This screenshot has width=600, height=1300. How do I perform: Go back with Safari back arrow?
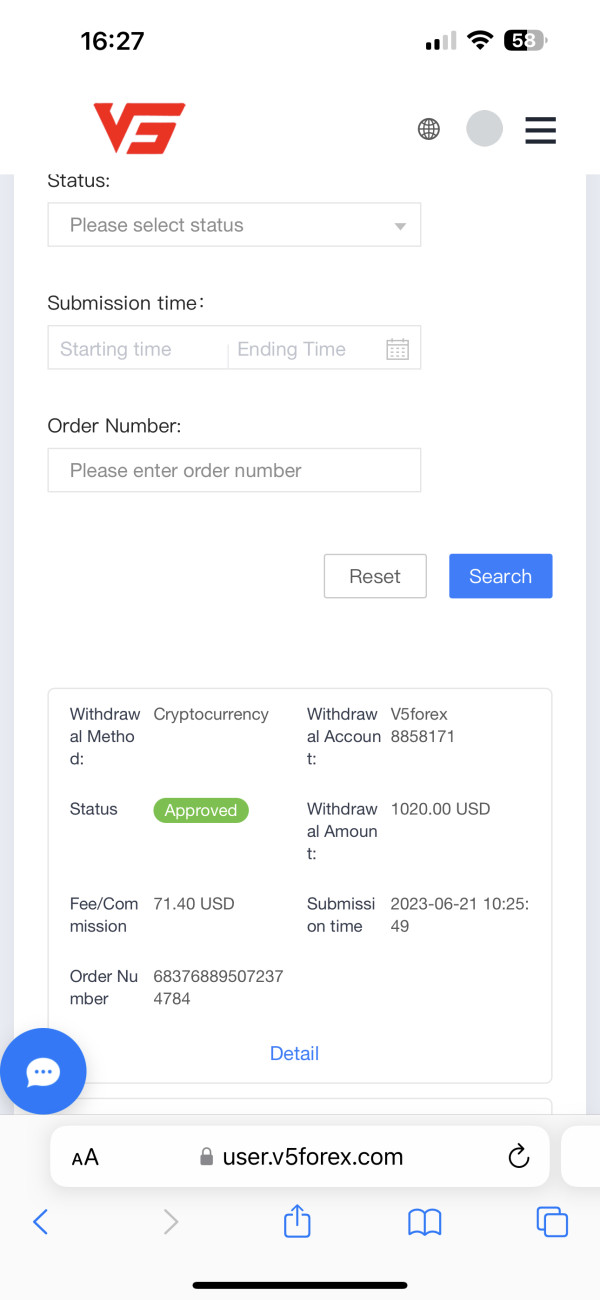41,1221
